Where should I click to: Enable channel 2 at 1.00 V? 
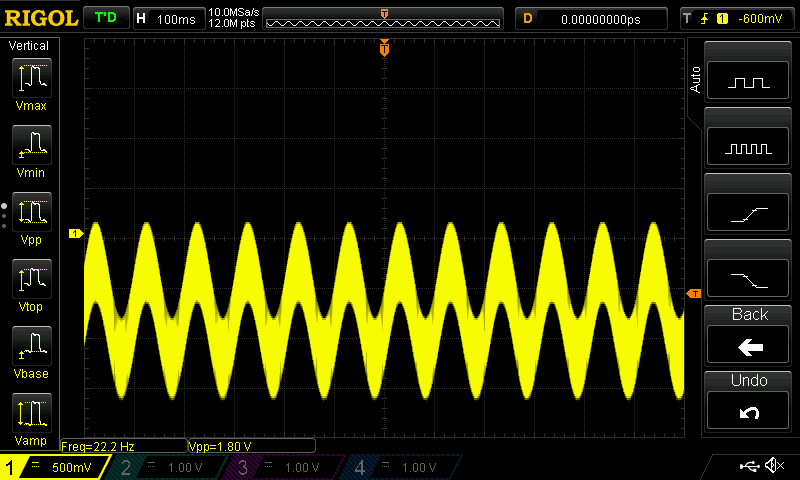click(x=166, y=467)
